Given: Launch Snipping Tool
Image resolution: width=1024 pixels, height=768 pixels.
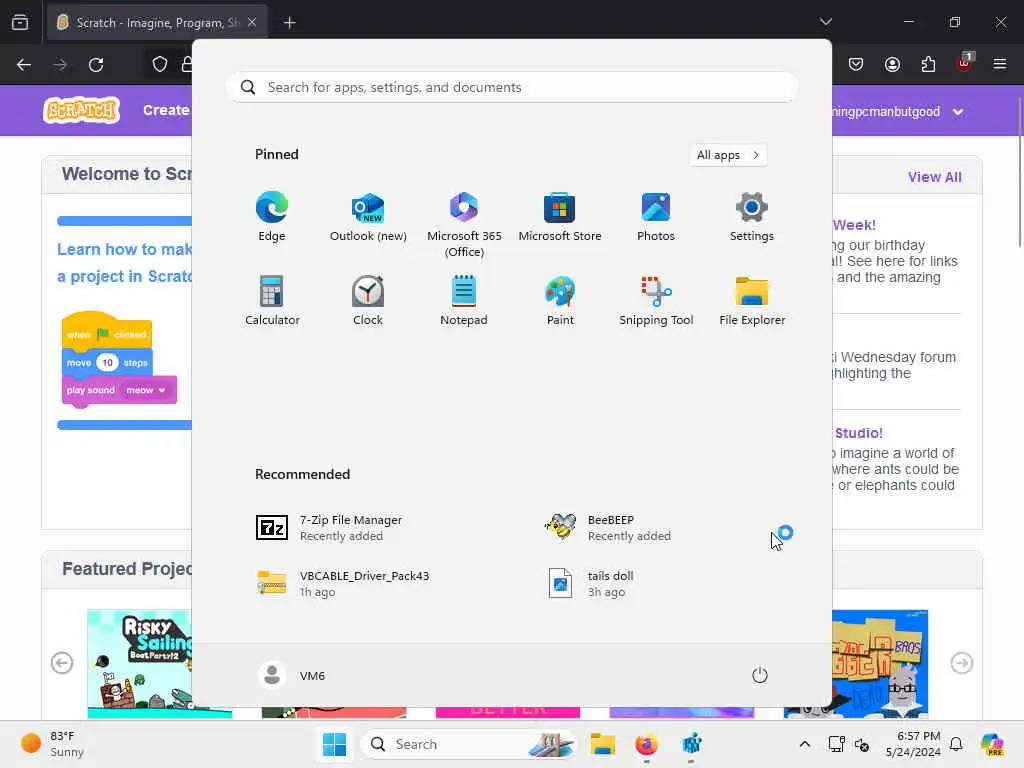Looking at the screenshot, I should (x=656, y=300).
